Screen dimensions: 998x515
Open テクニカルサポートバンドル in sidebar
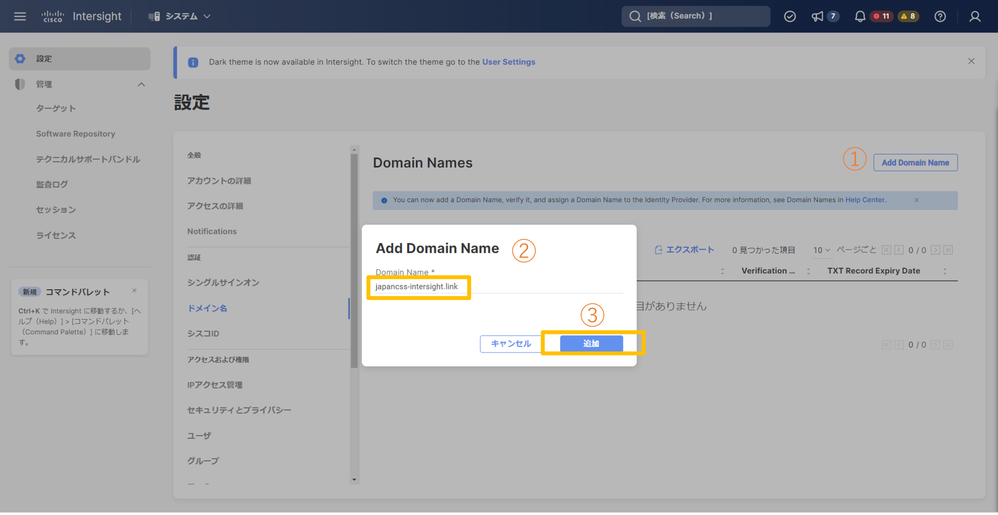(x=88, y=159)
